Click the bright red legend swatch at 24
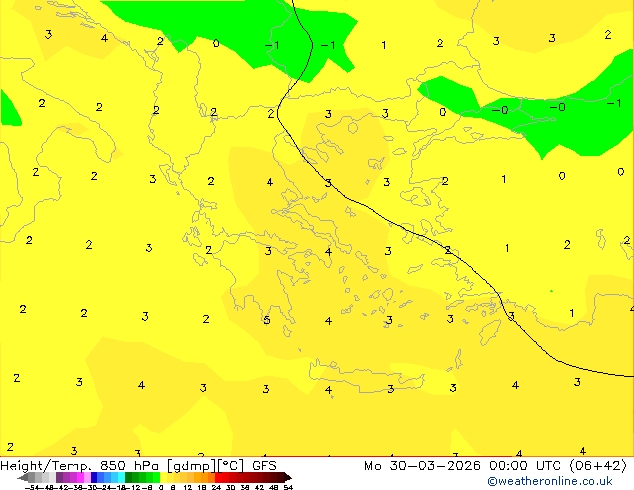634x490 pixels. tap(218, 477)
